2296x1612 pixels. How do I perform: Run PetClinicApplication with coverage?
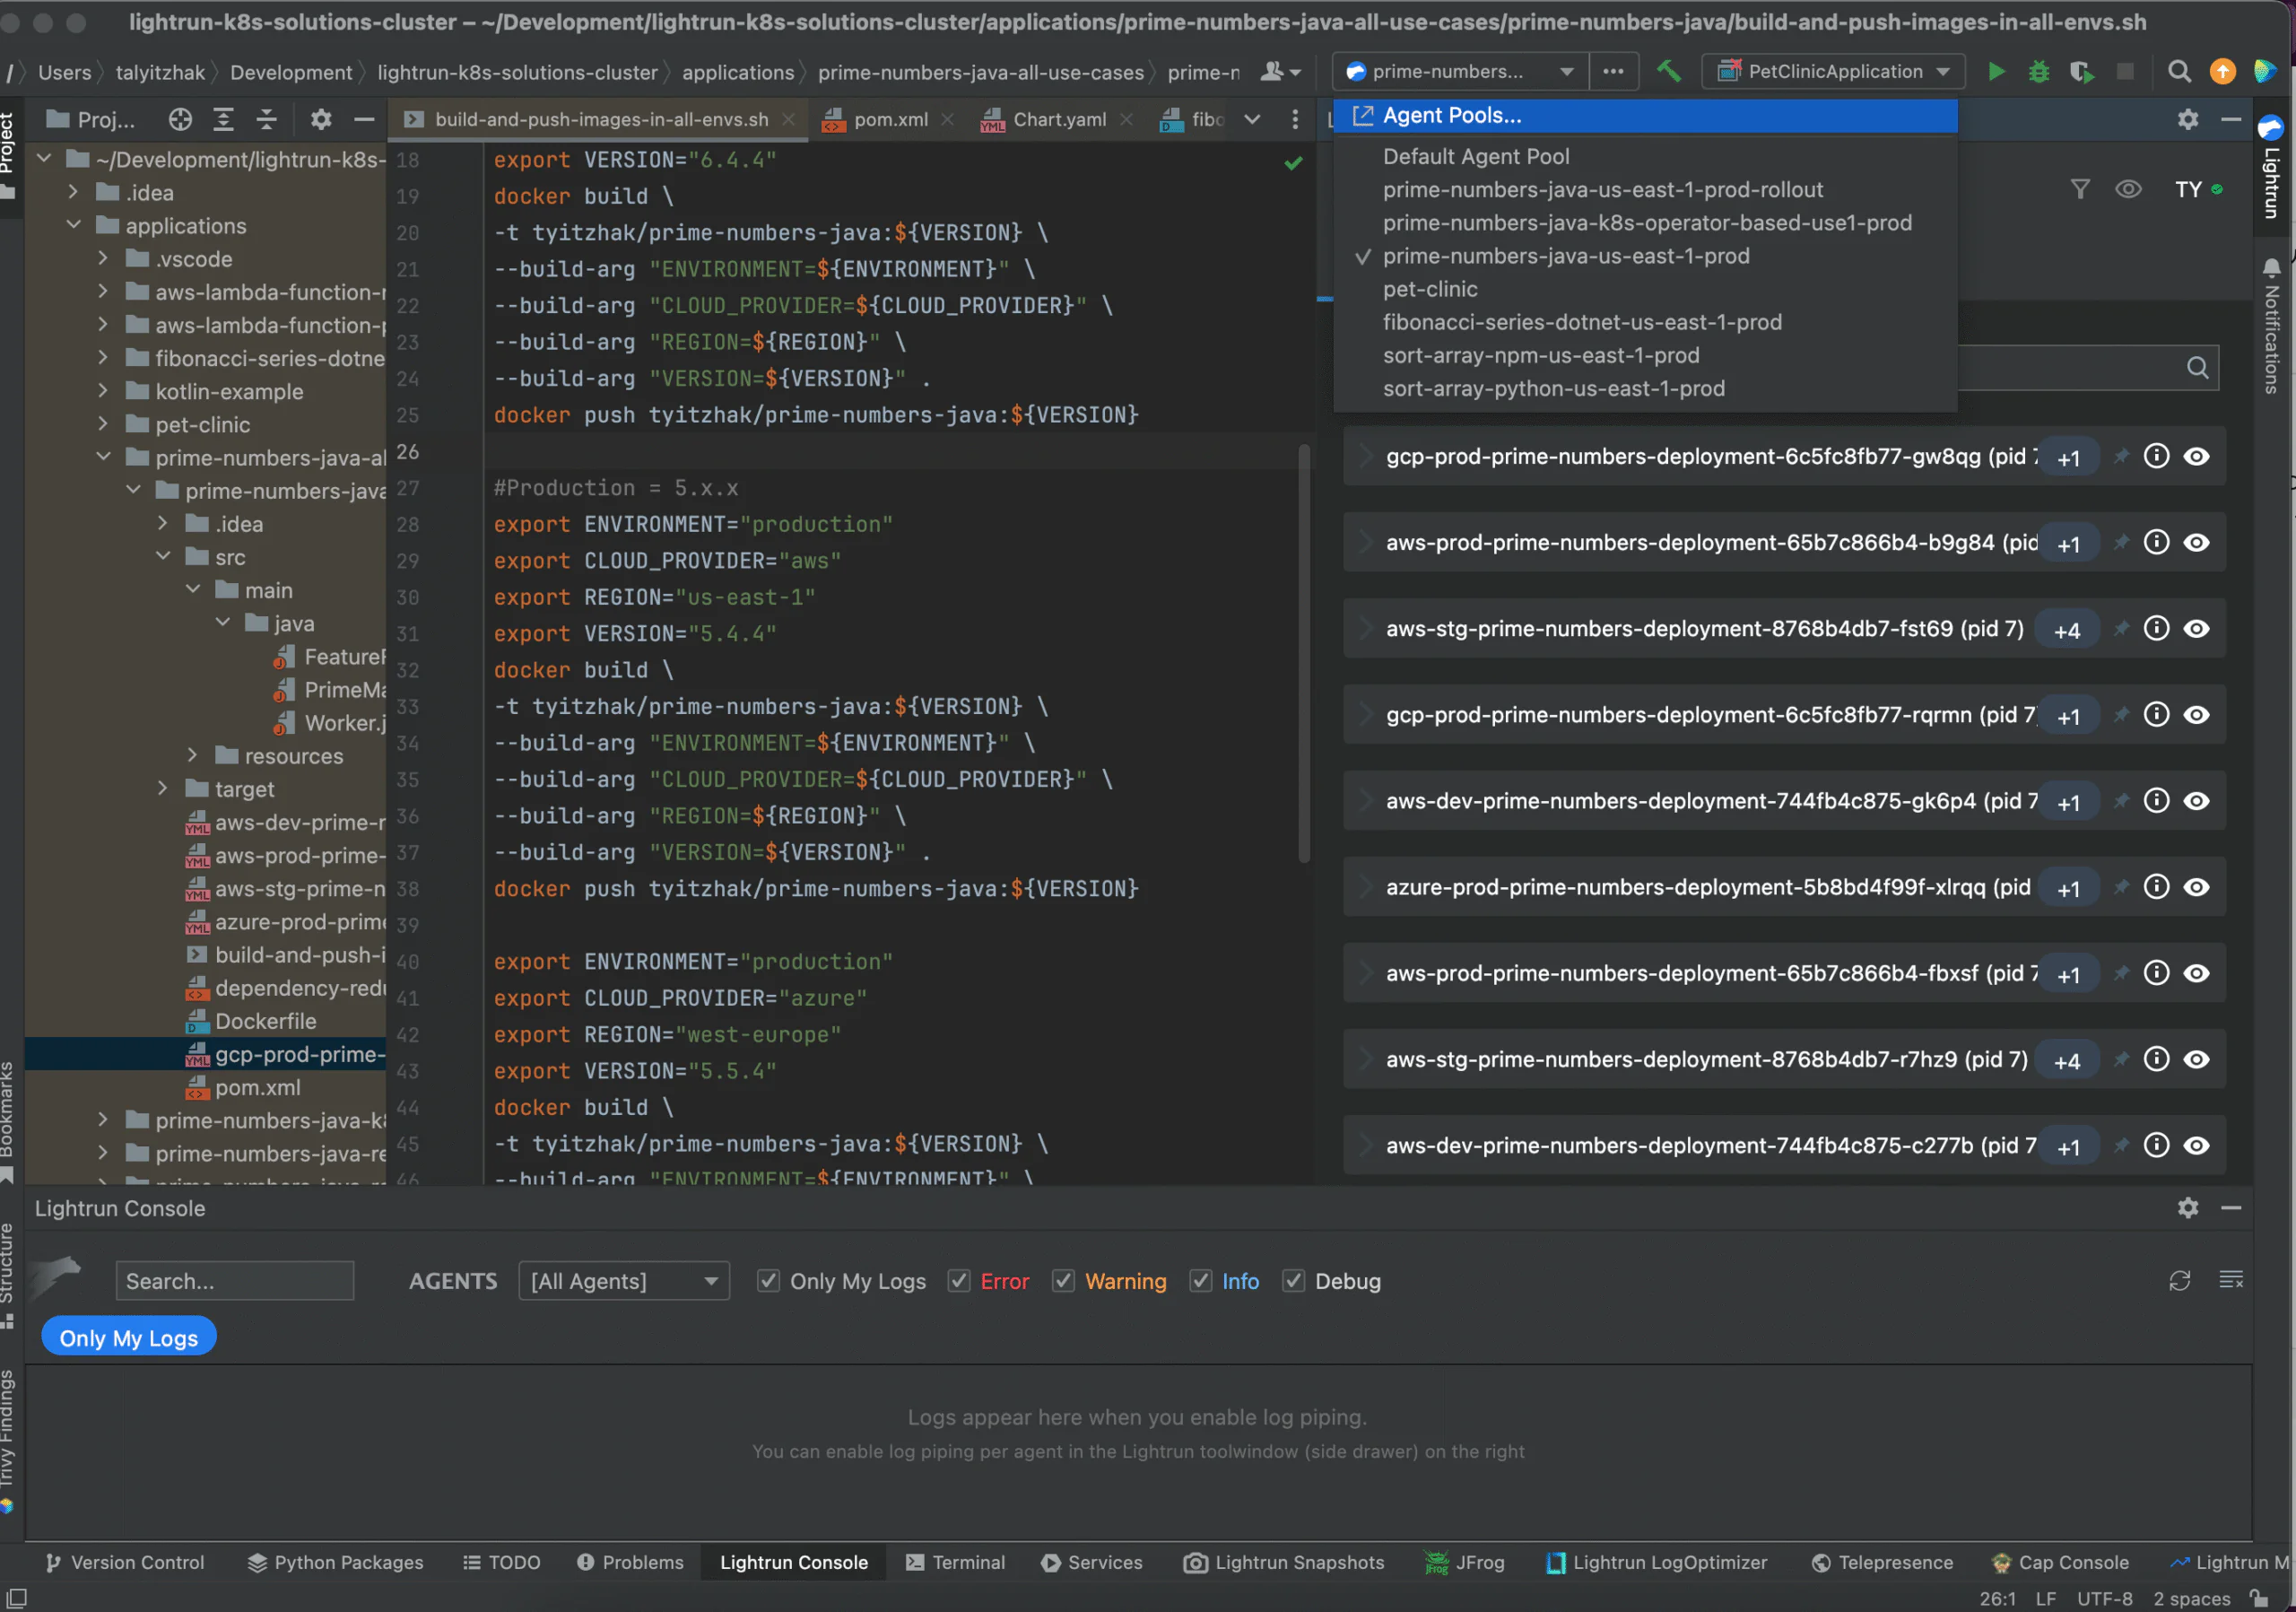click(x=2083, y=71)
